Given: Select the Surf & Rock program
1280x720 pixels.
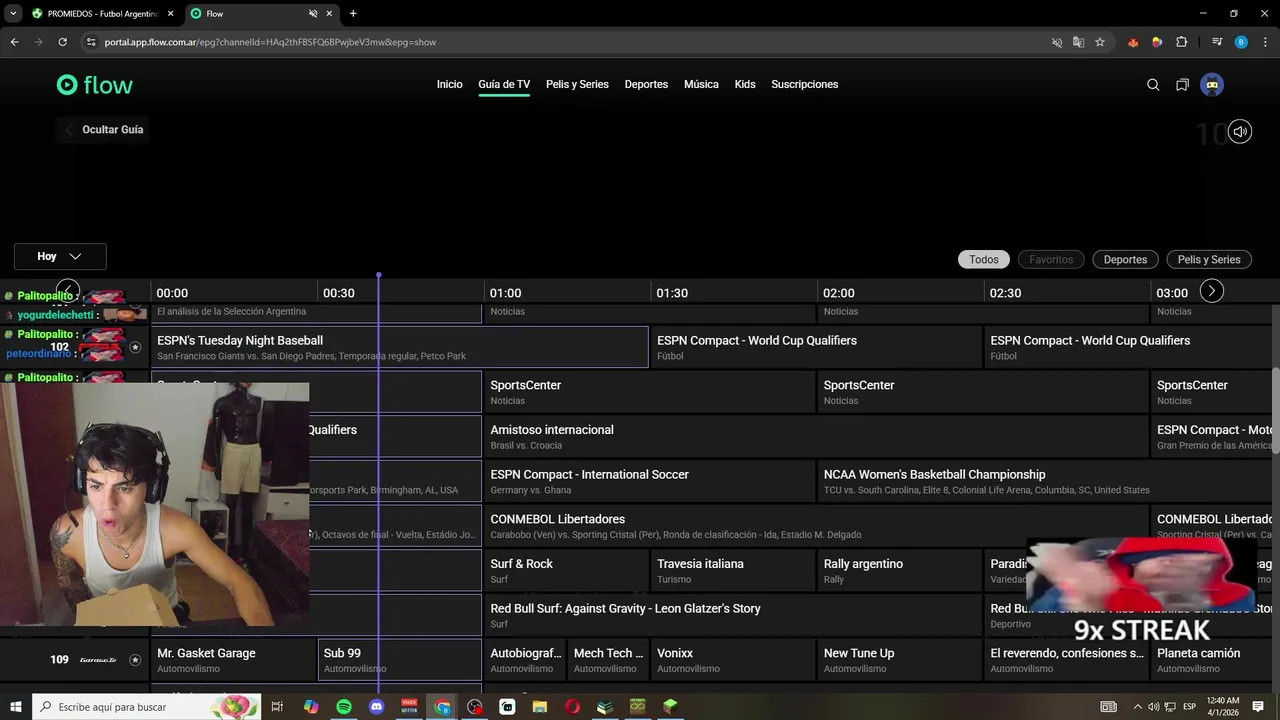Looking at the screenshot, I should (566, 571).
